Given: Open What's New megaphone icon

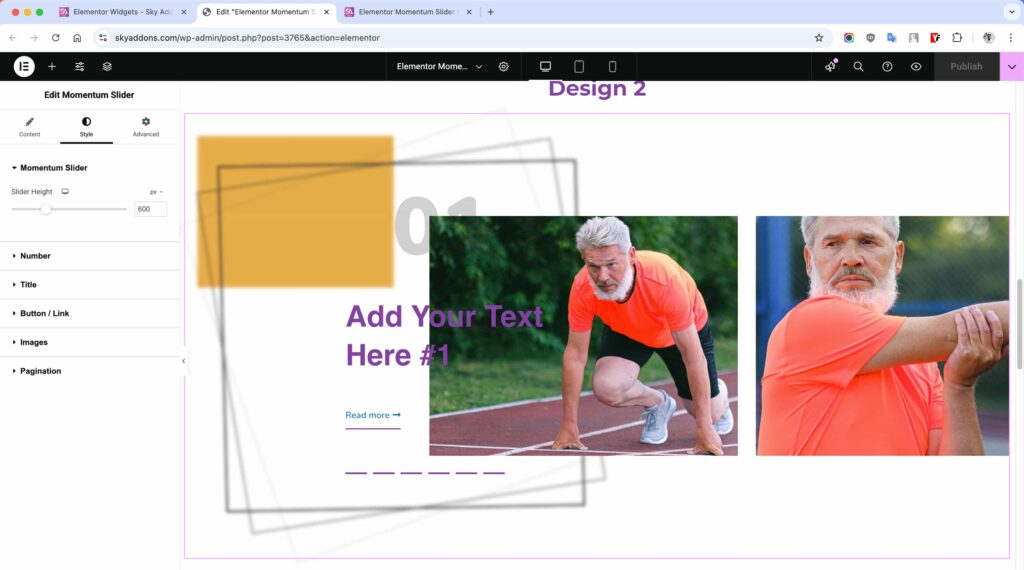Looking at the screenshot, I should point(830,66).
